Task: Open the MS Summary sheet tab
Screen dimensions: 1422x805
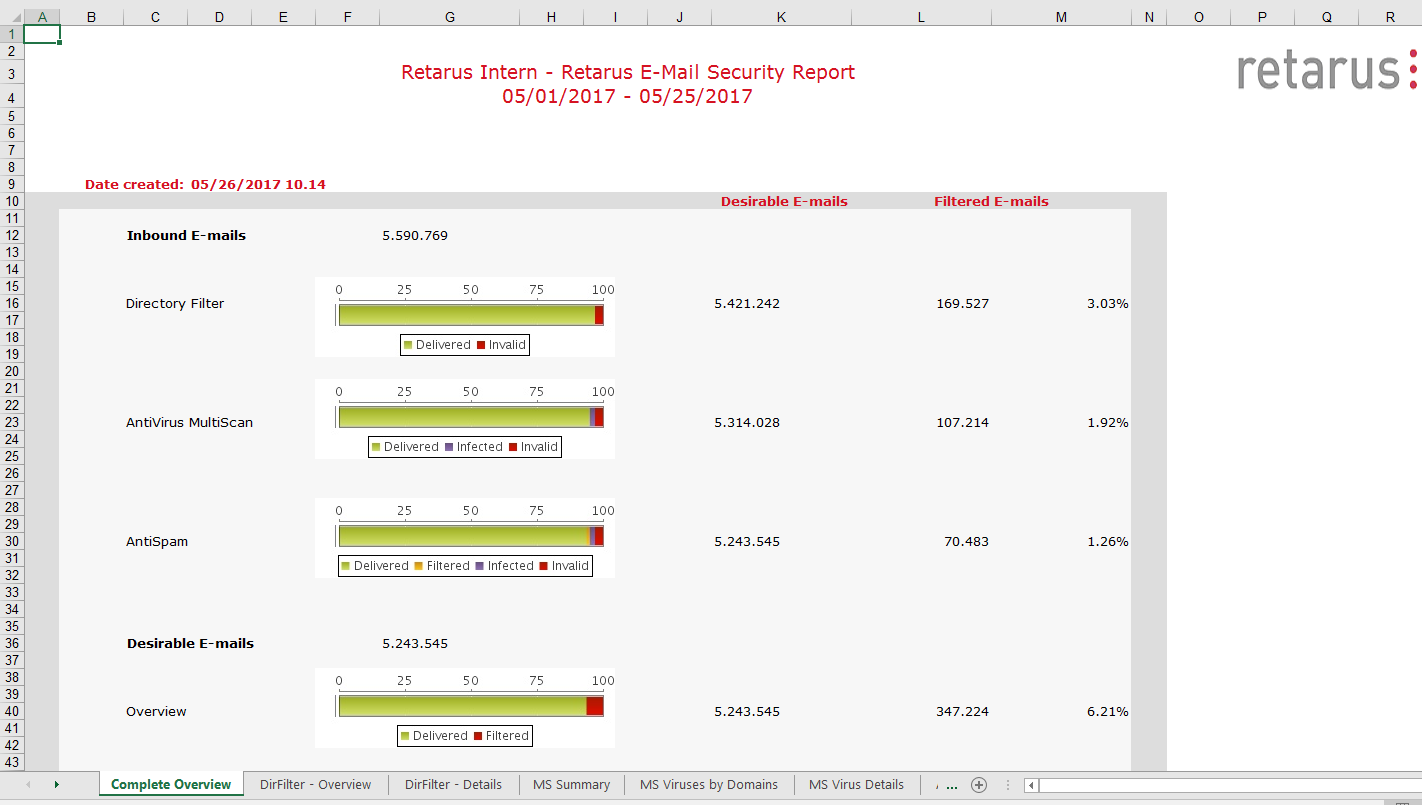Action: pos(571,785)
